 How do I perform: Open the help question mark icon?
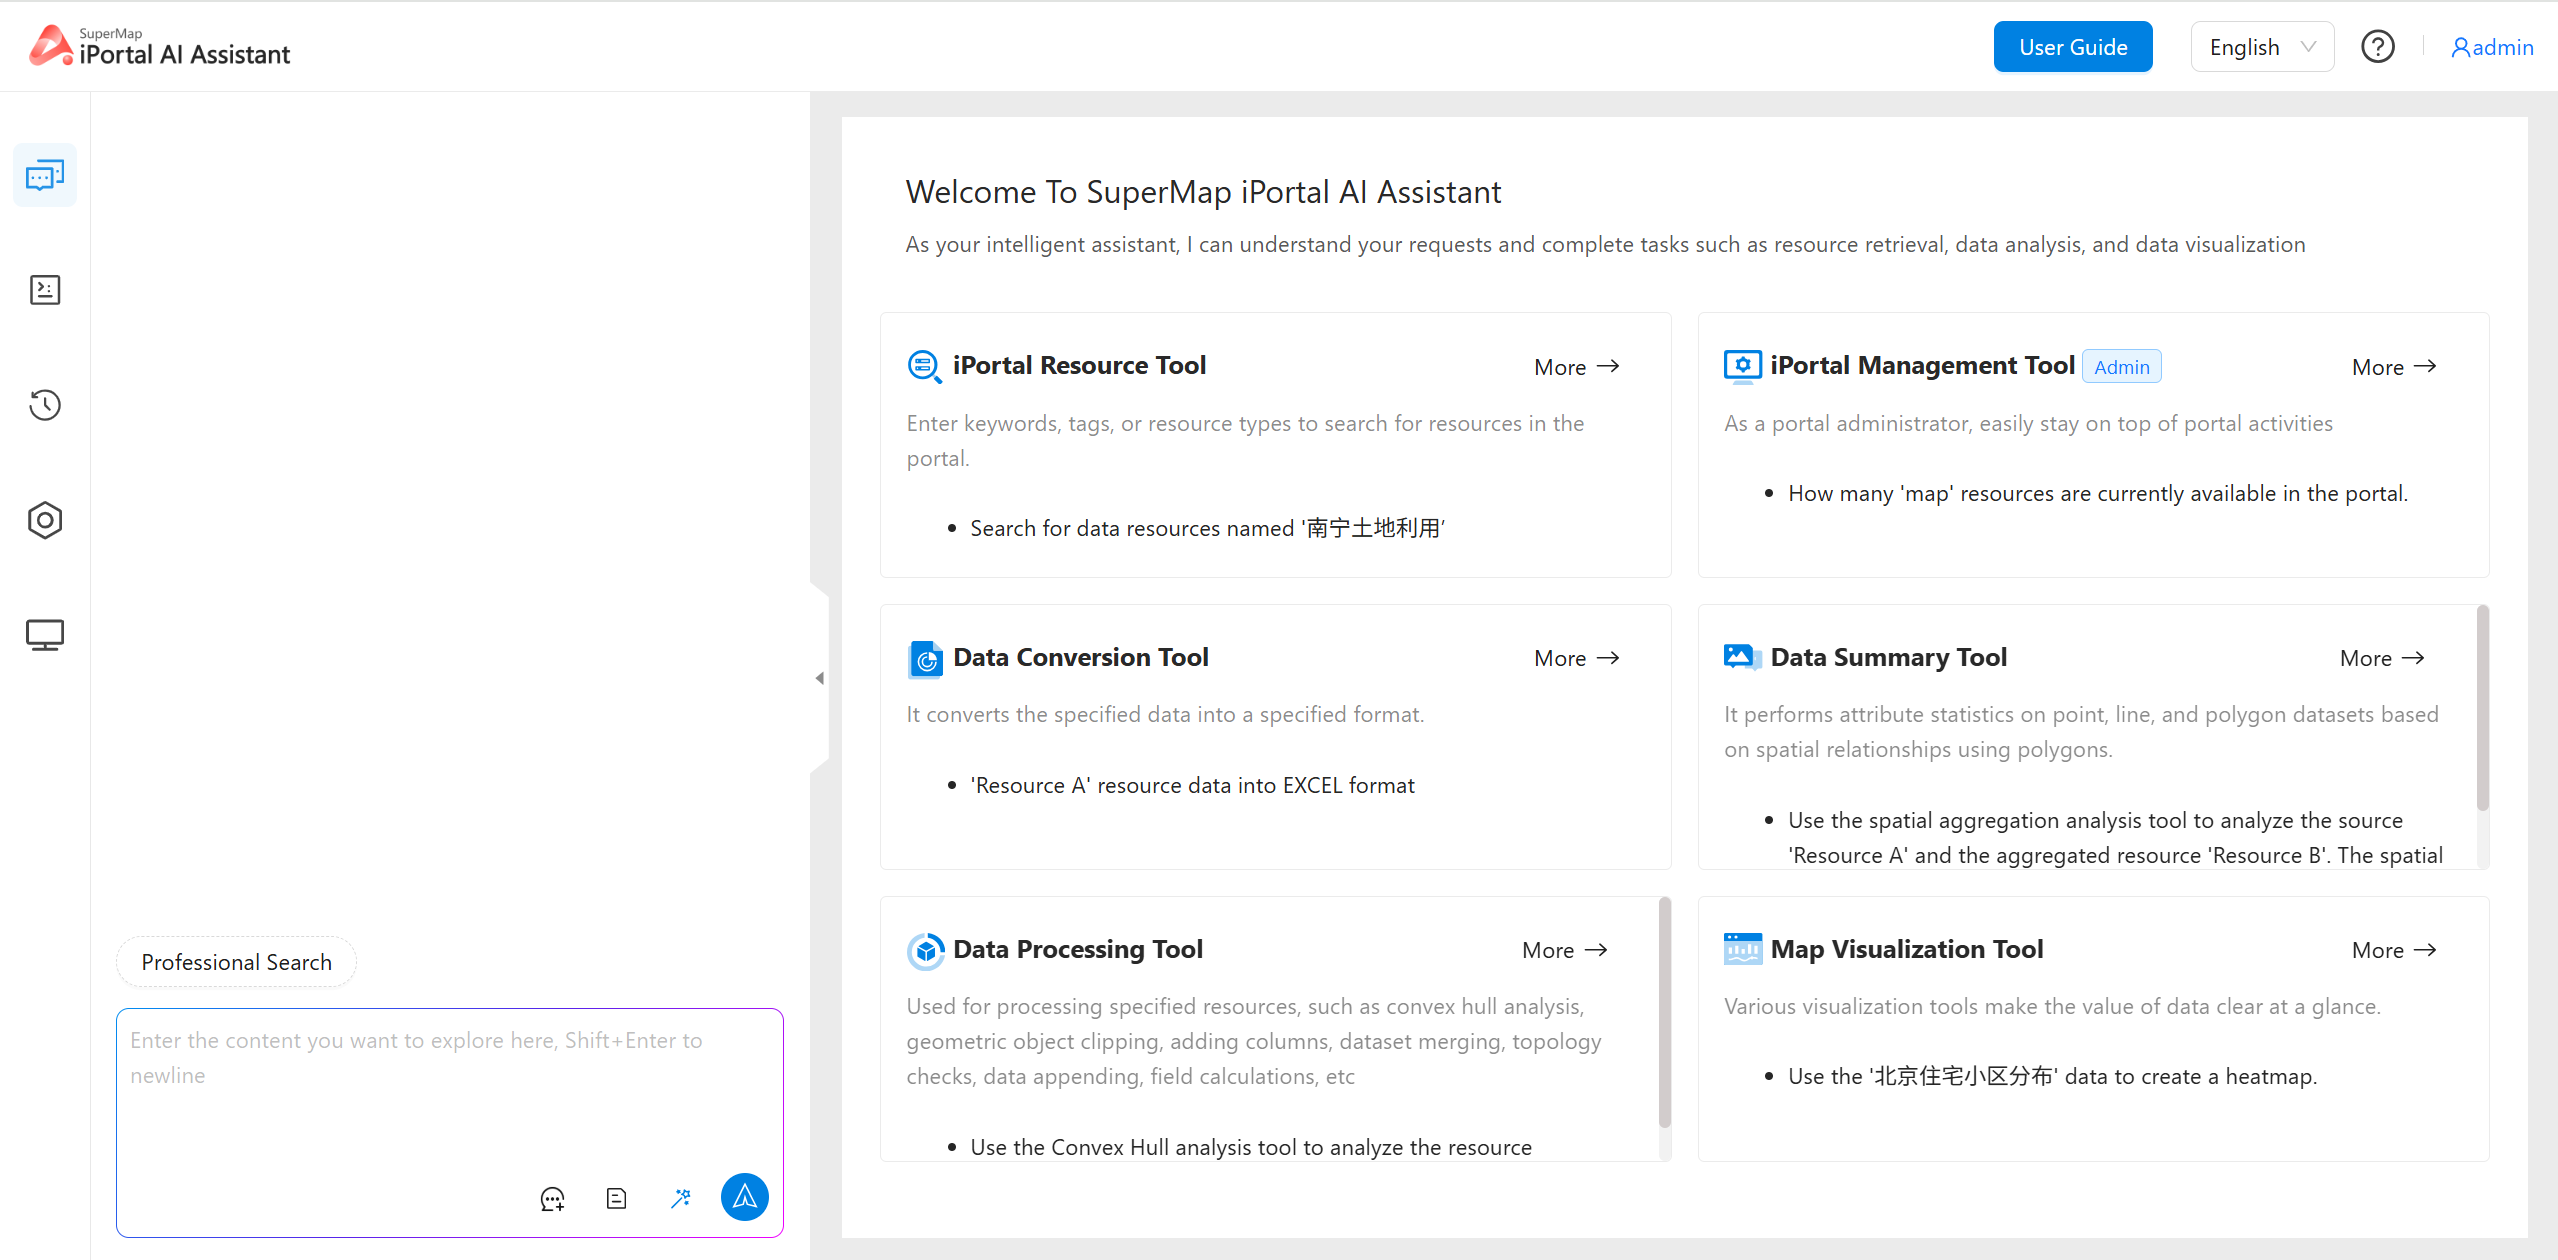(x=2377, y=47)
